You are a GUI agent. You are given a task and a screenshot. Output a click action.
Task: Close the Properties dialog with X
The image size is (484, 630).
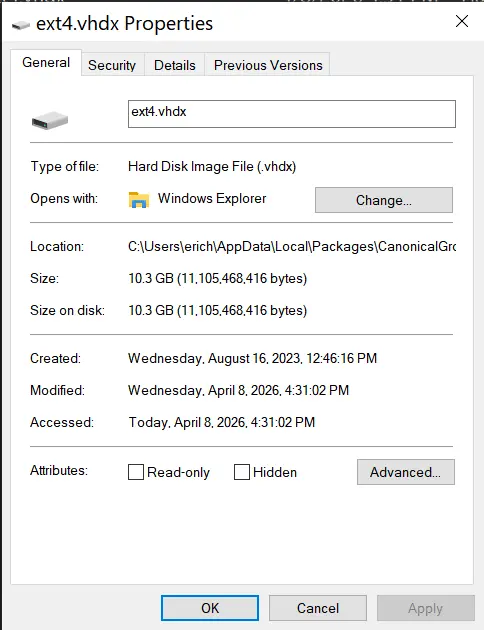[462, 21]
